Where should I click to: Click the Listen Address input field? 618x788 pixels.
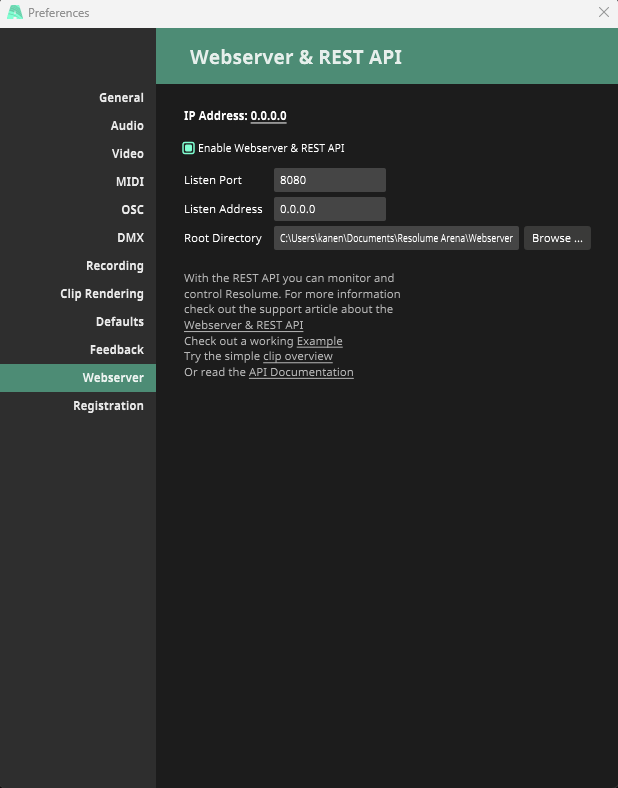[x=330, y=209]
